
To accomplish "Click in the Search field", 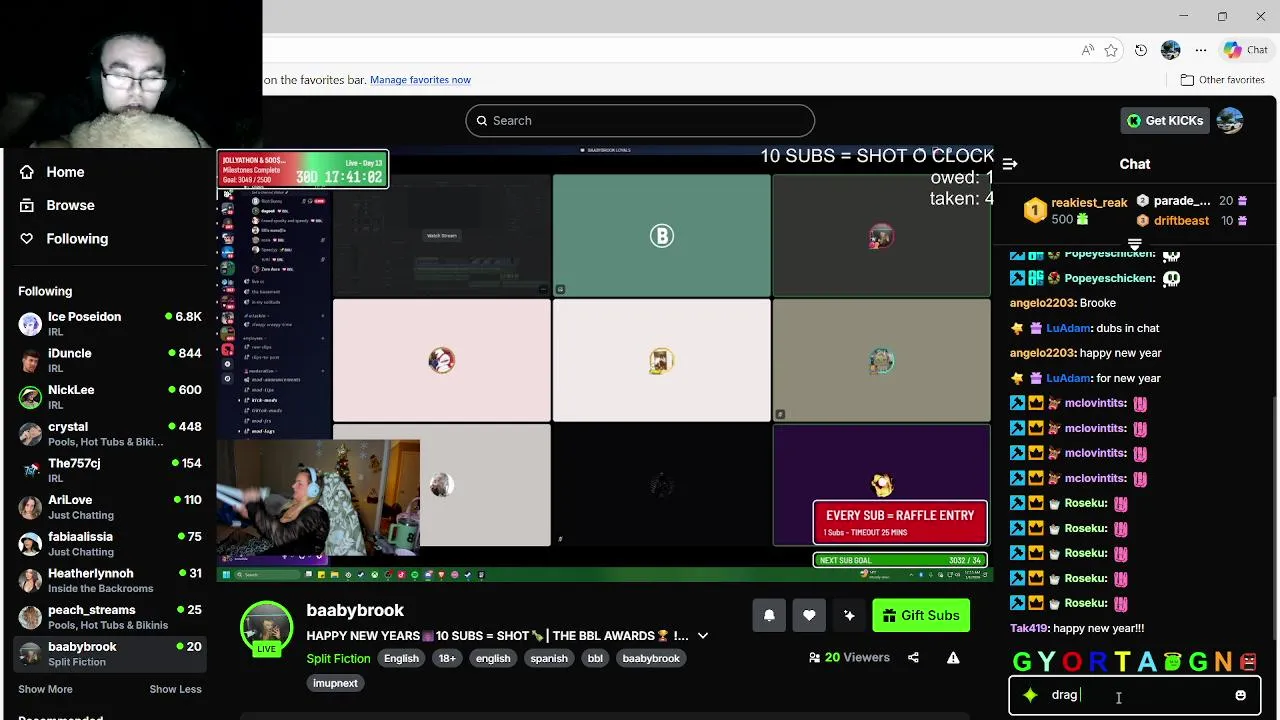I will pos(640,120).
